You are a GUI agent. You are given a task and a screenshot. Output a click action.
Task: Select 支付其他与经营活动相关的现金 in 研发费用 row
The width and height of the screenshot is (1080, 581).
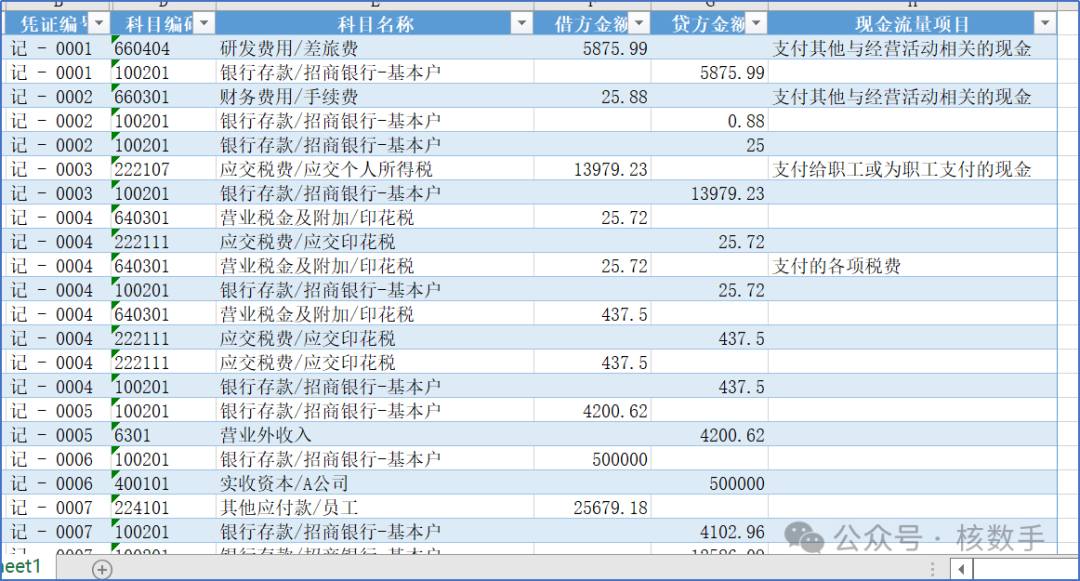point(913,48)
